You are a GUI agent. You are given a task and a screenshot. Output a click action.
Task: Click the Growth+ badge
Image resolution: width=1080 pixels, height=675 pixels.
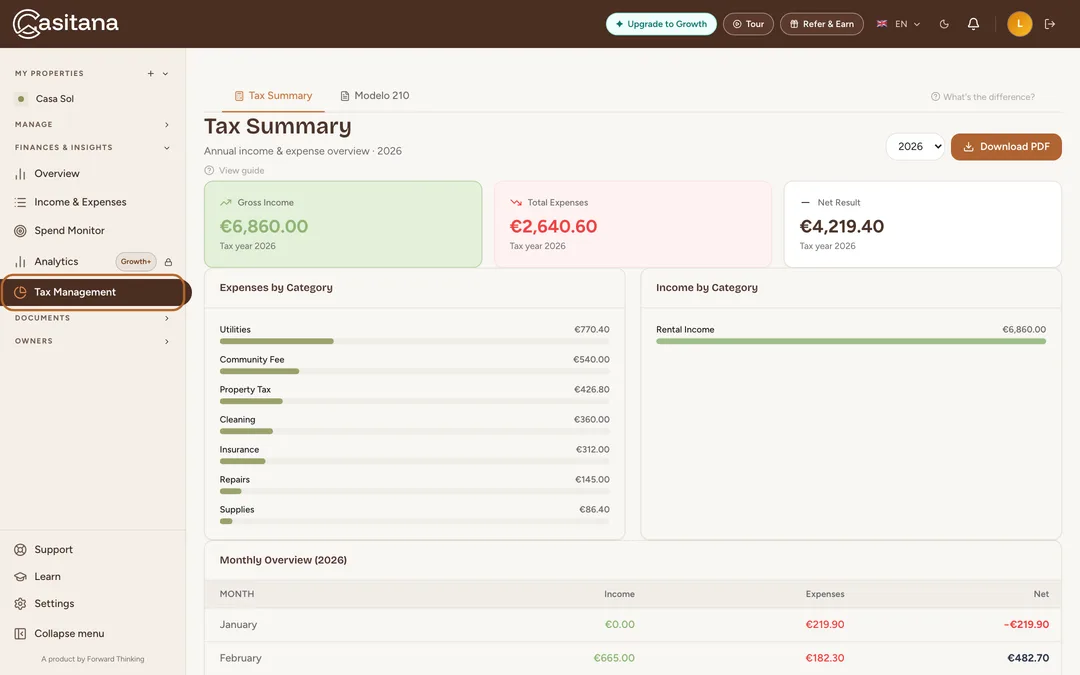tap(136, 262)
